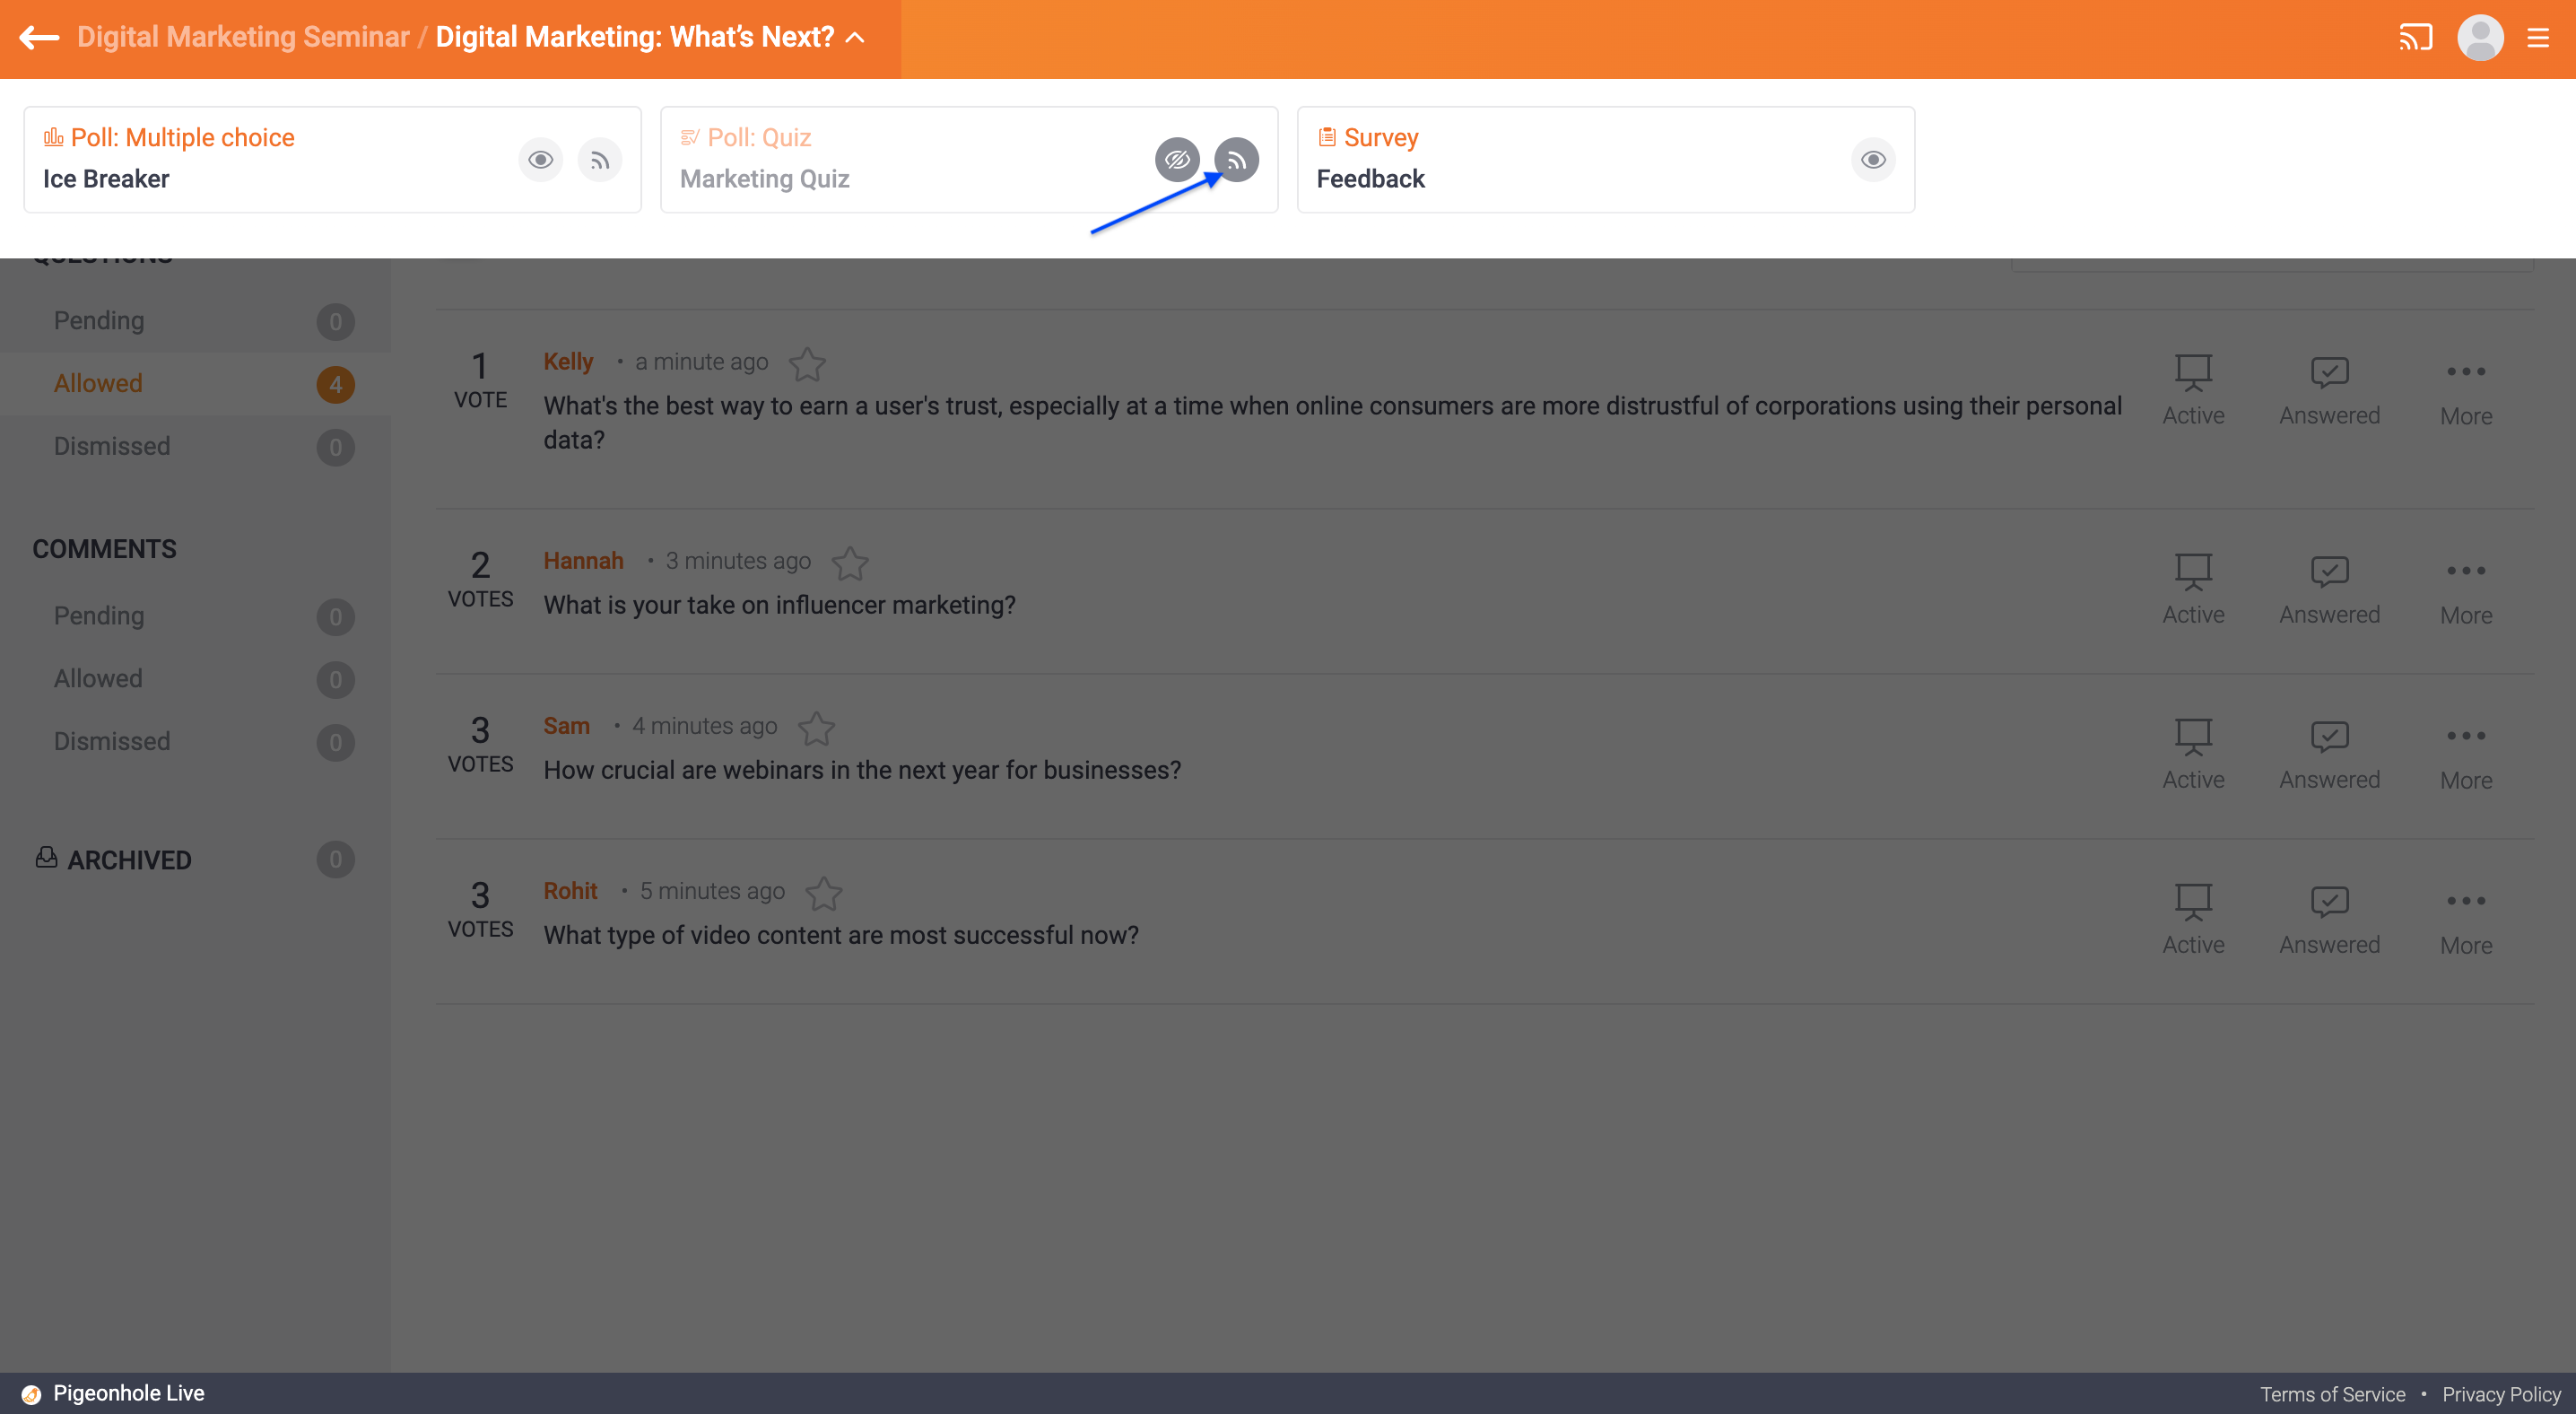Select Pending under Questions
2576x1414 pixels.
coord(99,321)
